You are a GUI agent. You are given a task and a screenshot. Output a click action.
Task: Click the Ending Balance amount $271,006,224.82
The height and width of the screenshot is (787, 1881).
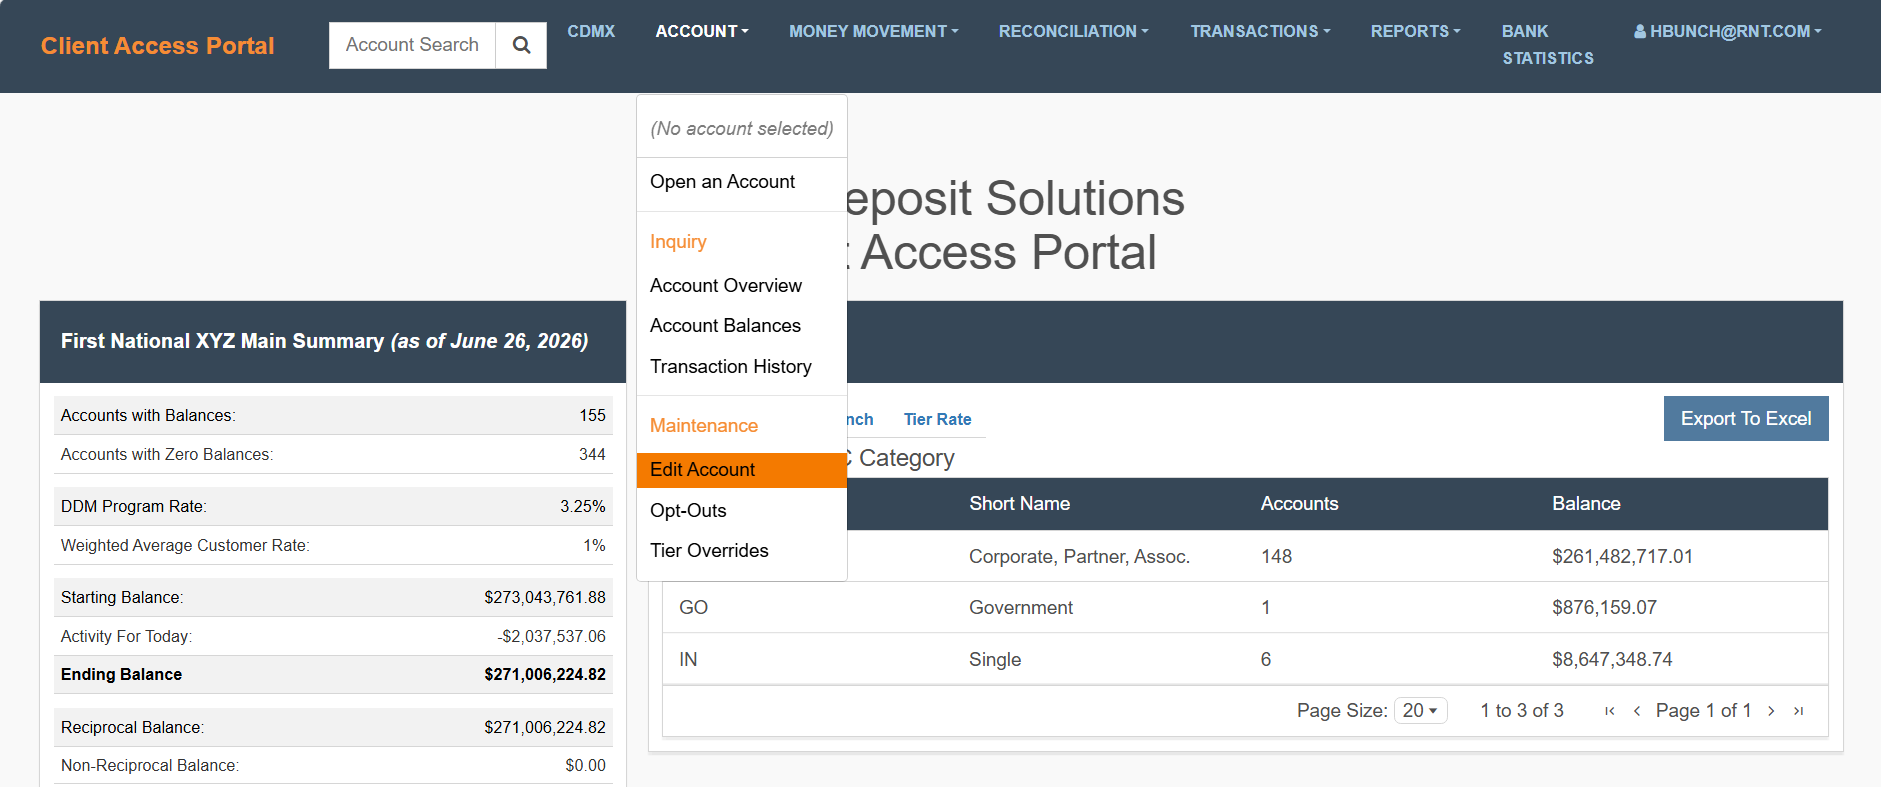point(545,675)
